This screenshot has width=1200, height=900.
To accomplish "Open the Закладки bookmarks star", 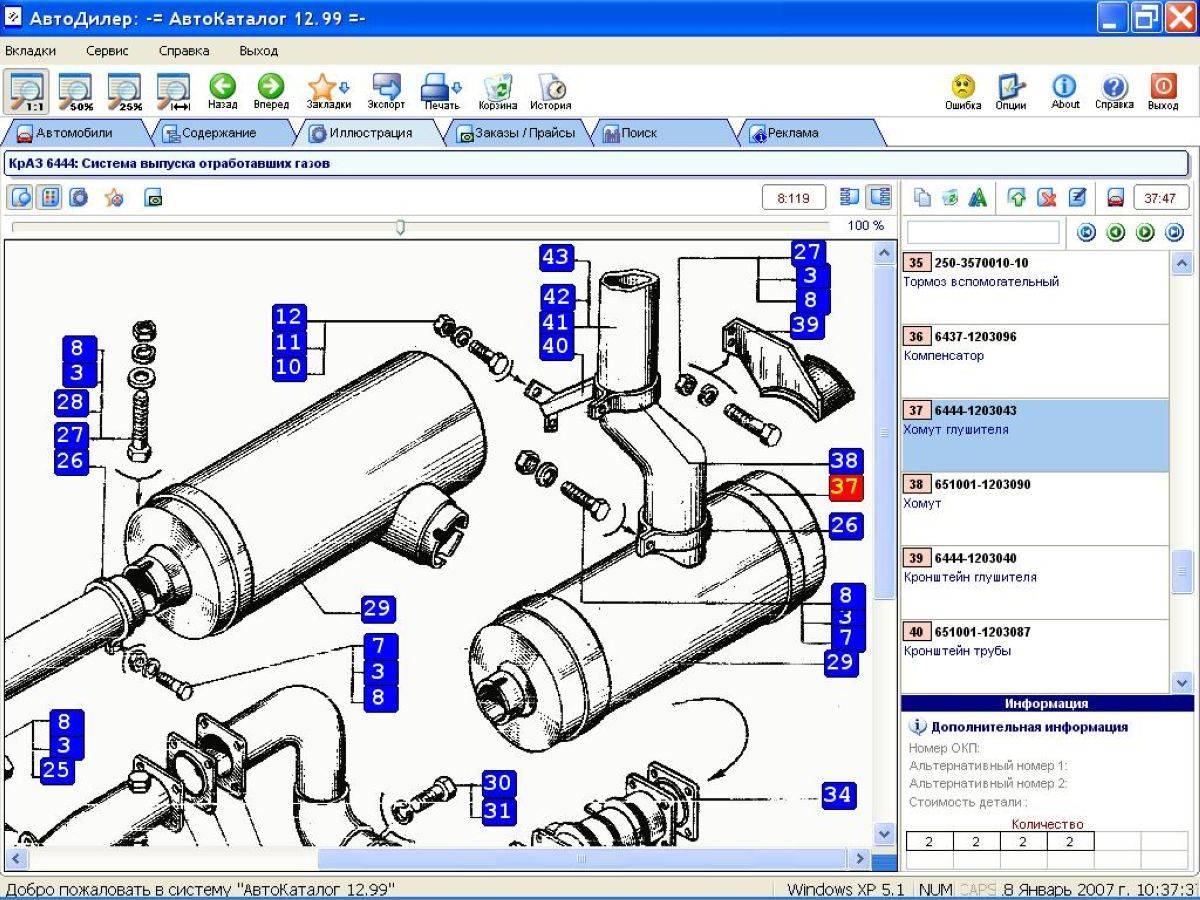I will pyautogui.click(x=328, y=91).
